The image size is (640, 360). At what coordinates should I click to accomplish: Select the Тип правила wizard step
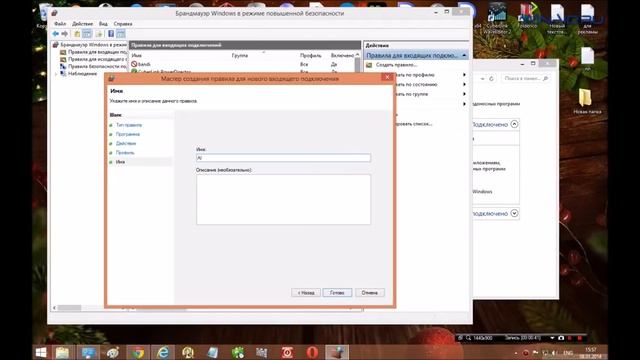point(129,125)
